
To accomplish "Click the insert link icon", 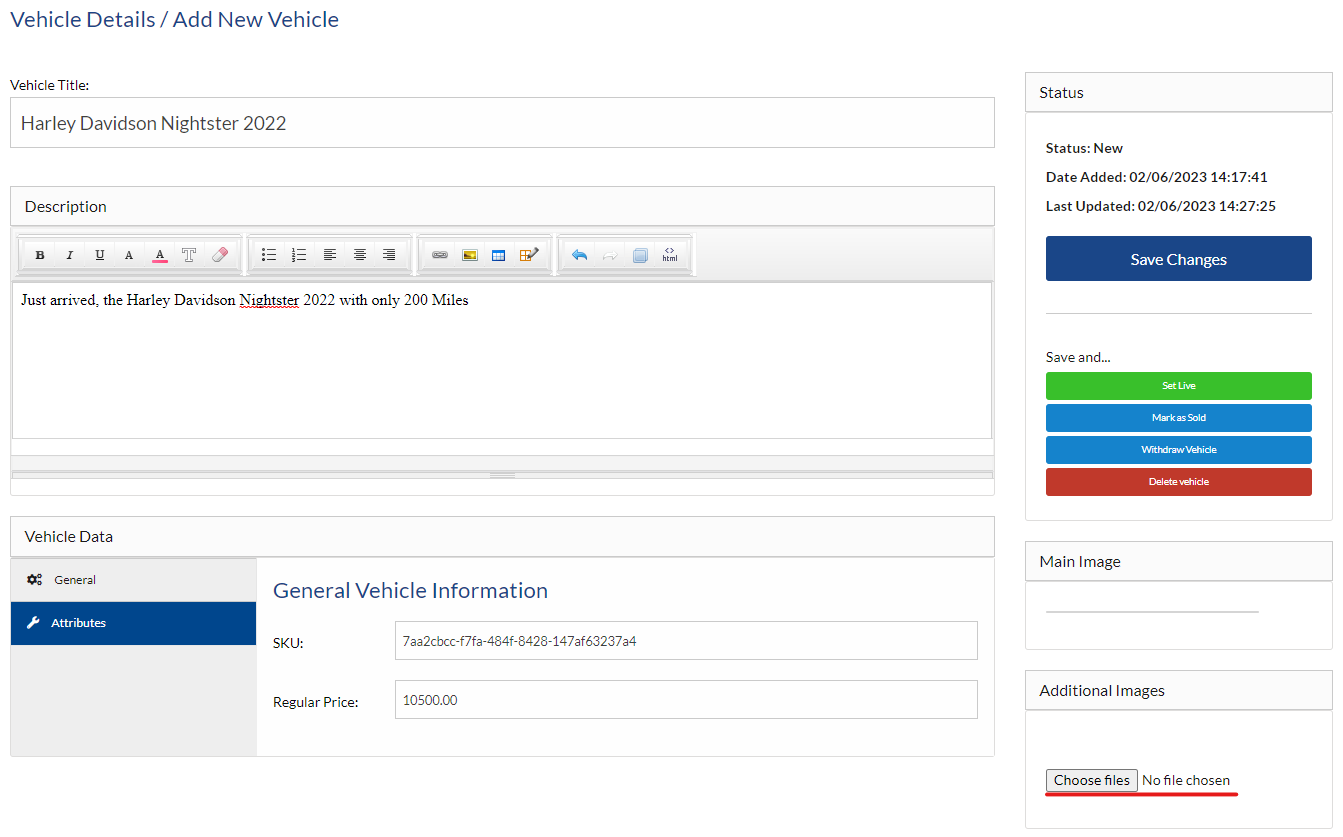I will point(439,255).
